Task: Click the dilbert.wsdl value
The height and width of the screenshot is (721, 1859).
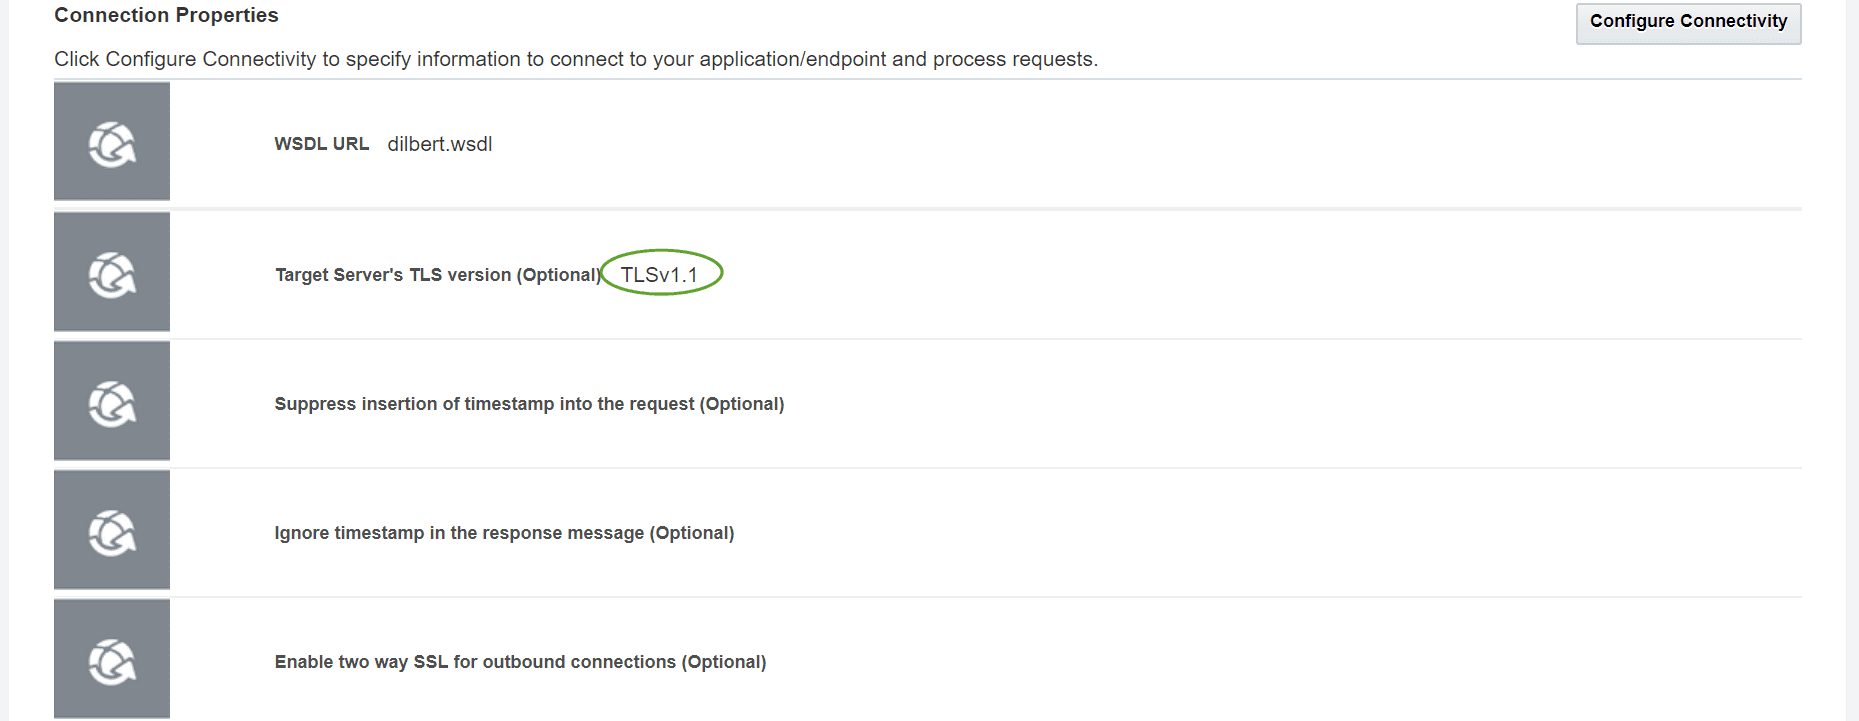Action: point(440,144)
